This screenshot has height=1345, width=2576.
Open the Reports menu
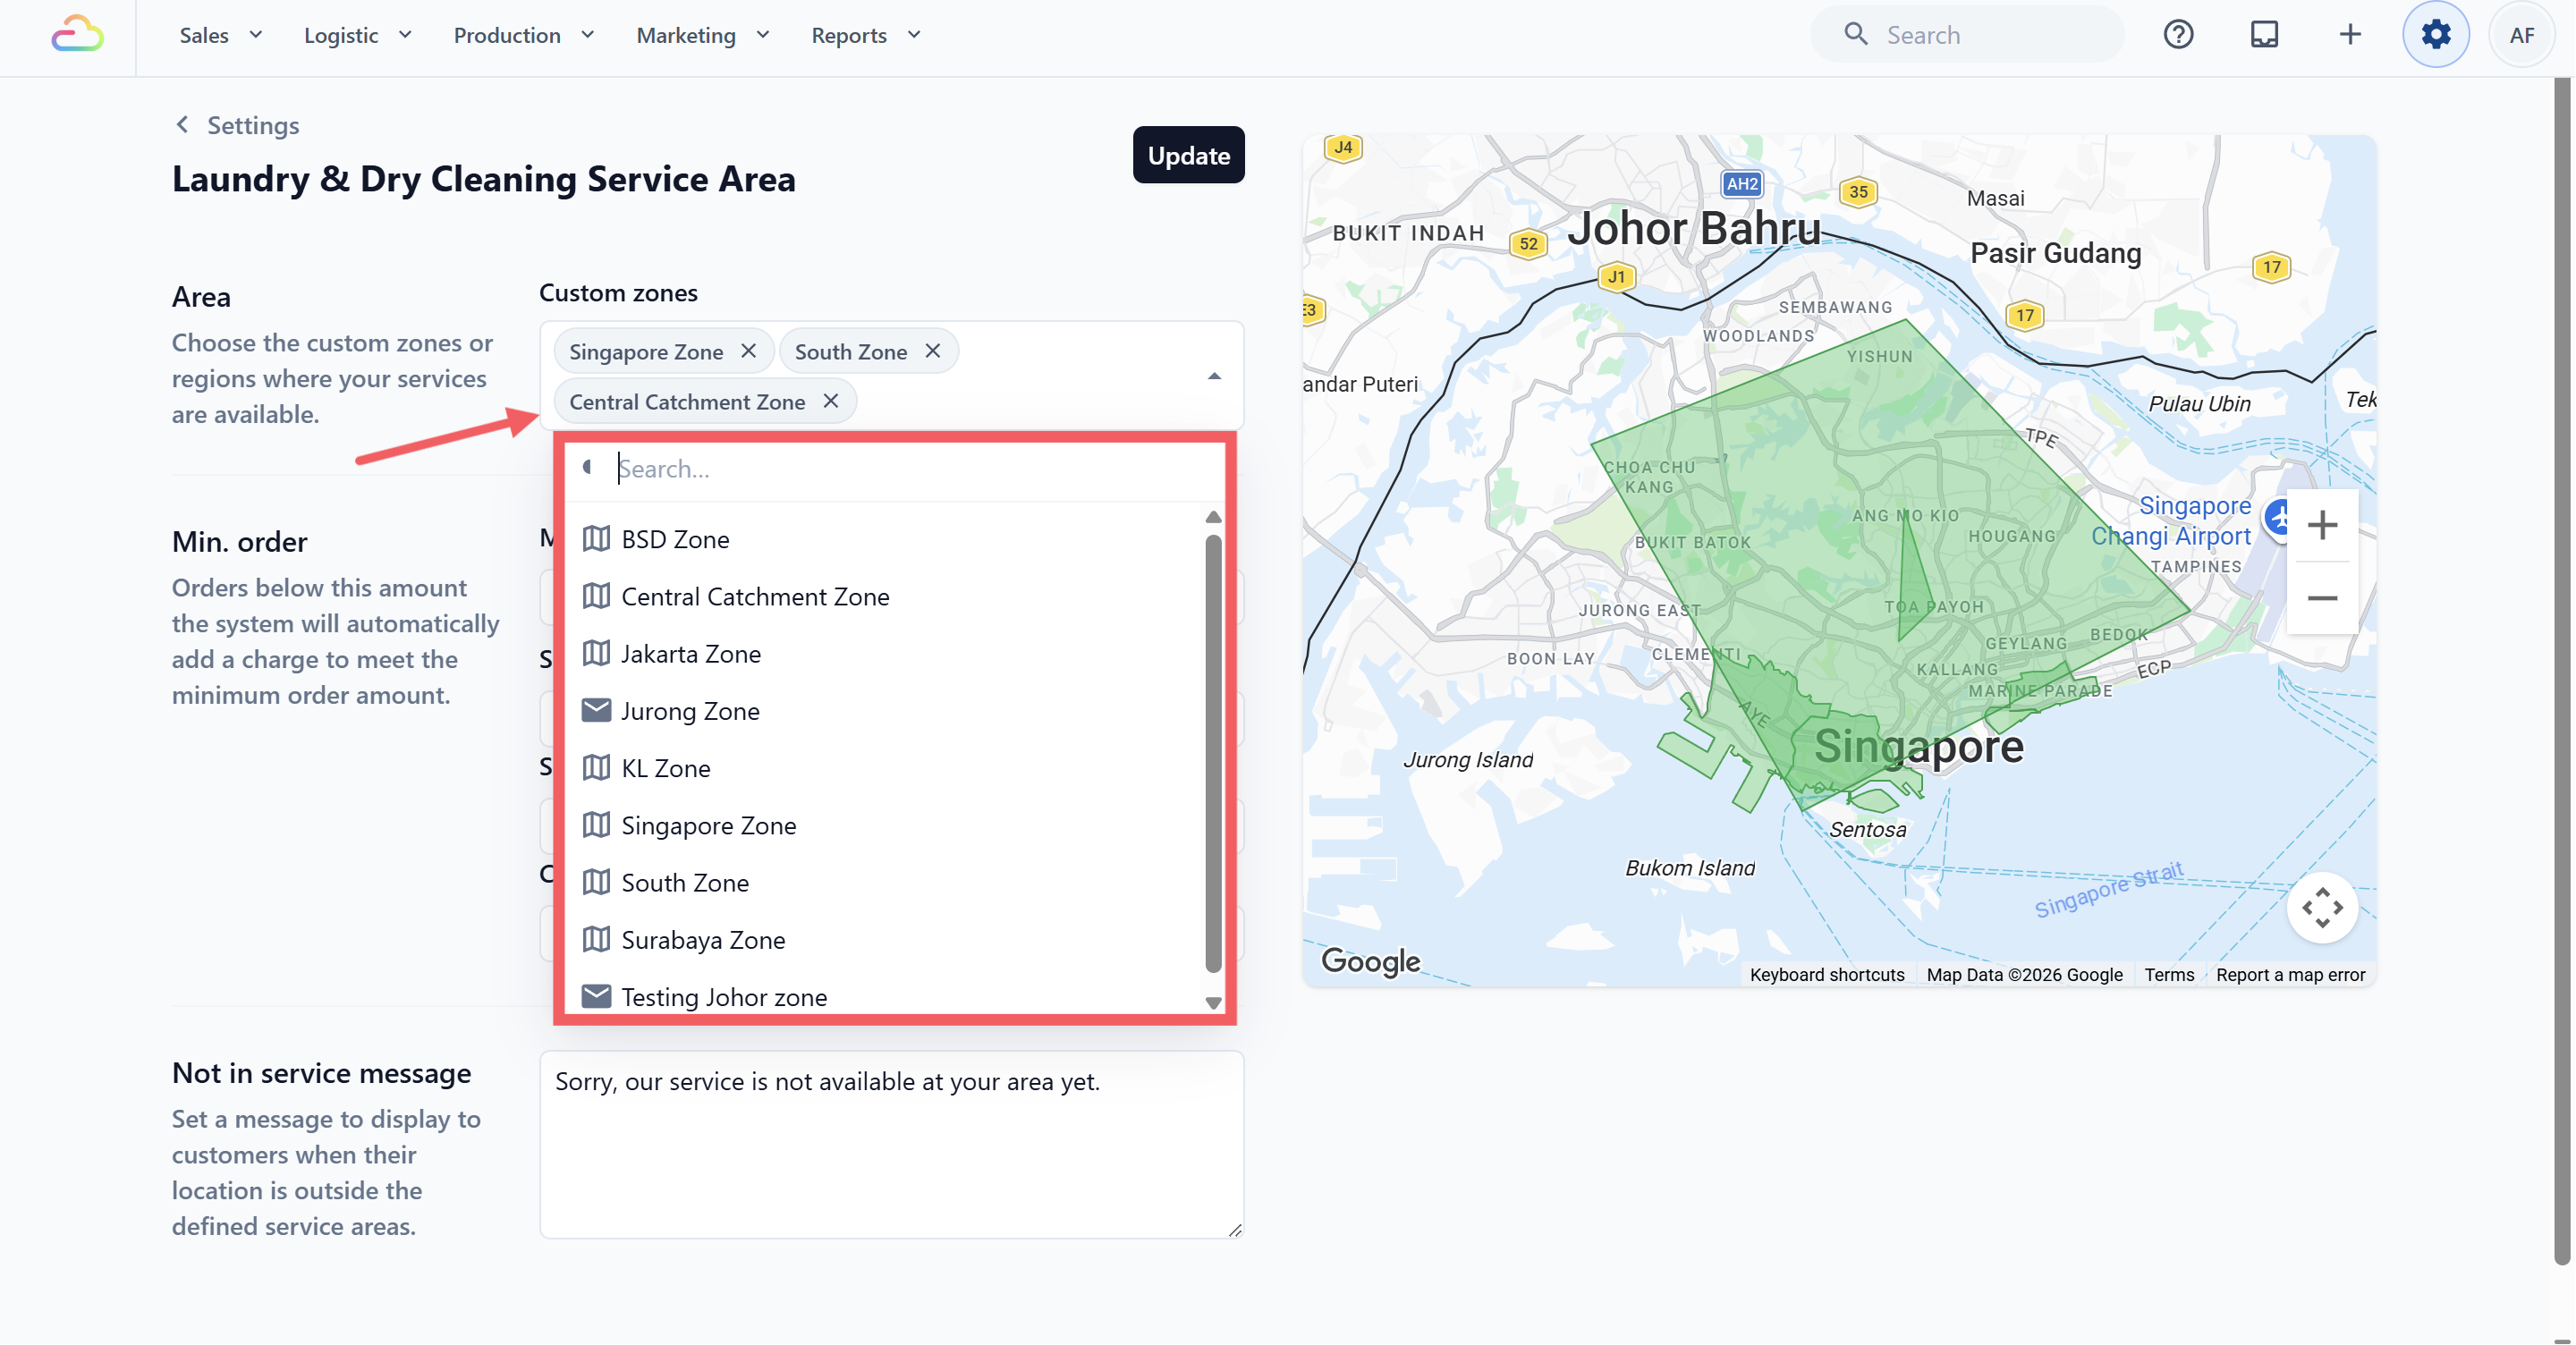(x=865, y=35)
